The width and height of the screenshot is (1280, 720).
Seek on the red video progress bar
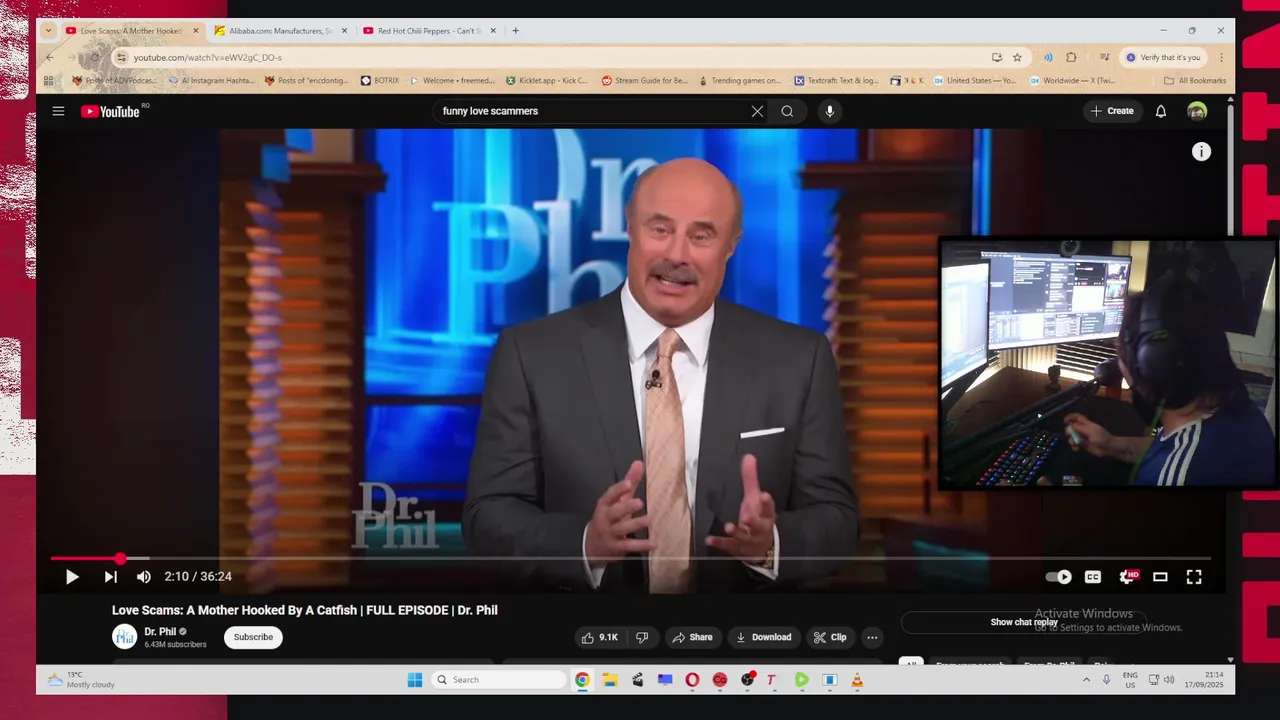click(x=630, y=558)
